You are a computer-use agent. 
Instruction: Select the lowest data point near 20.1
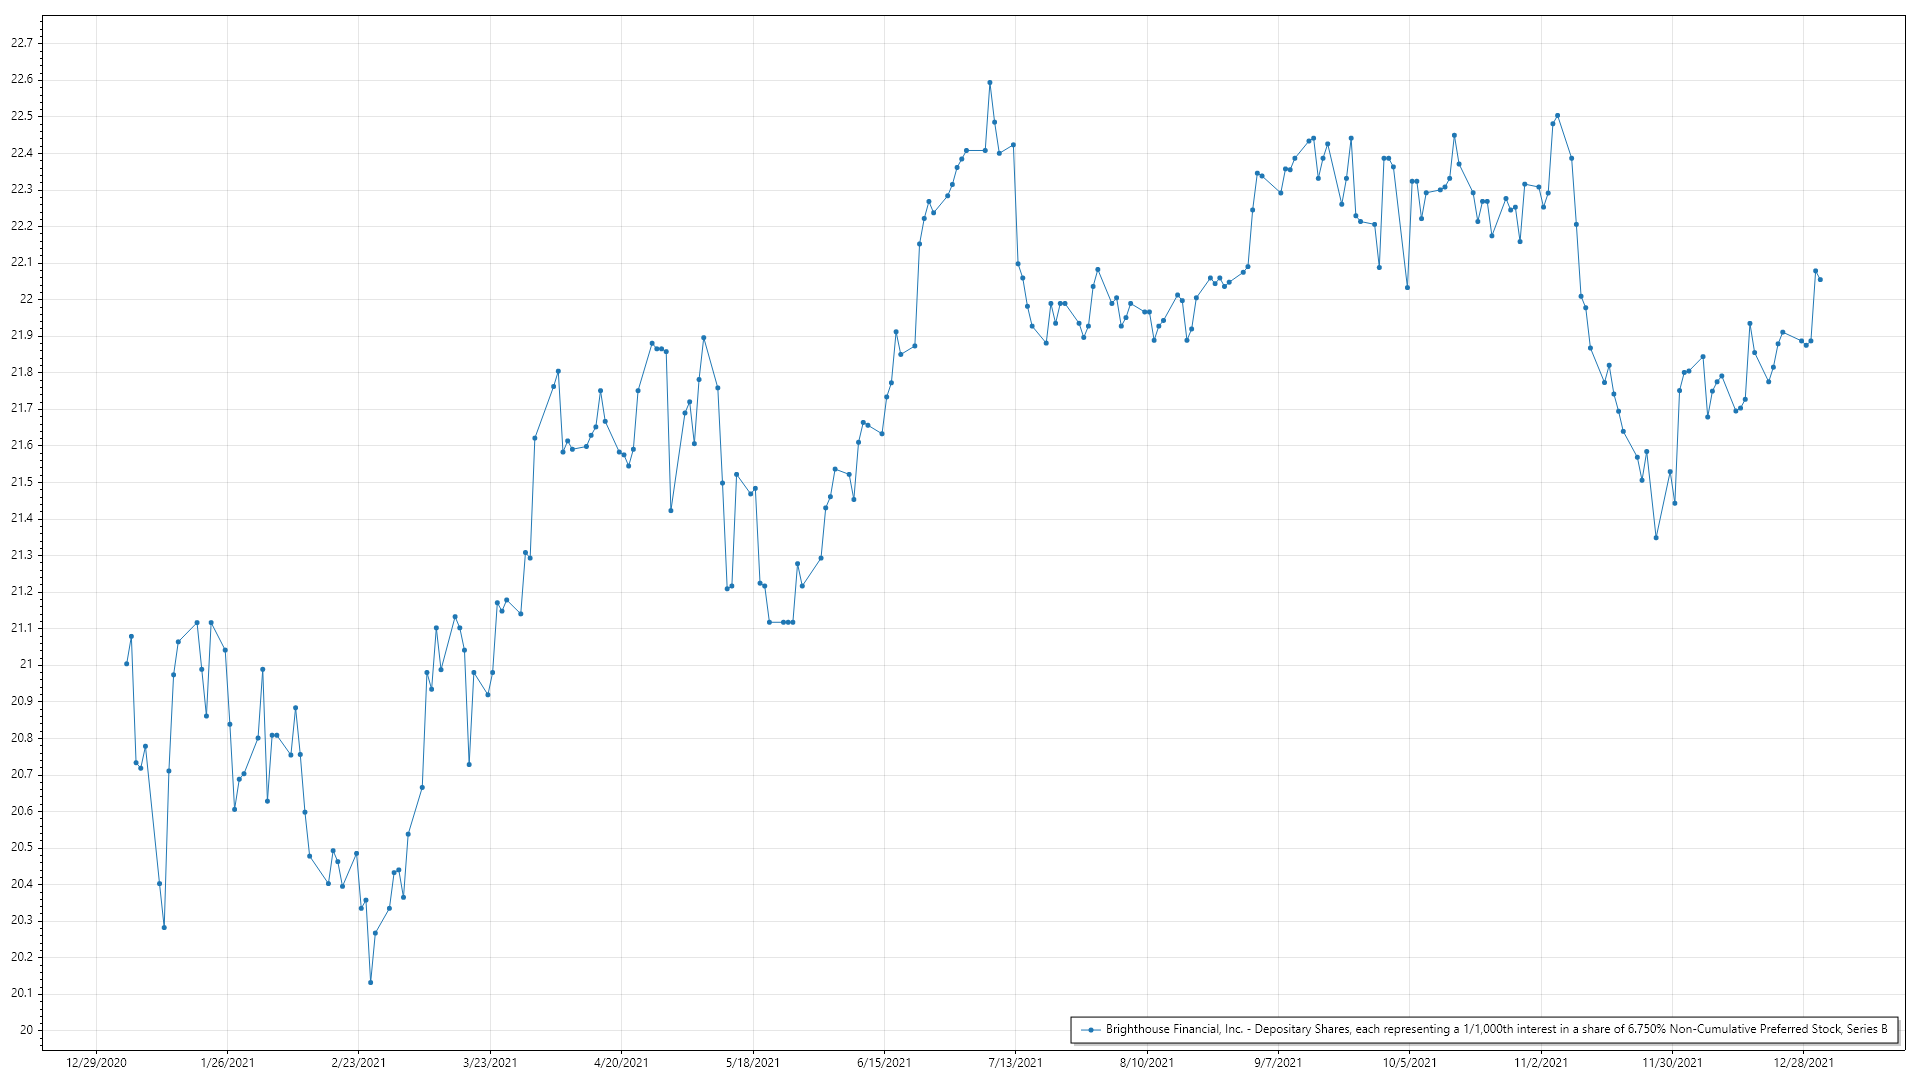(371, 982)
